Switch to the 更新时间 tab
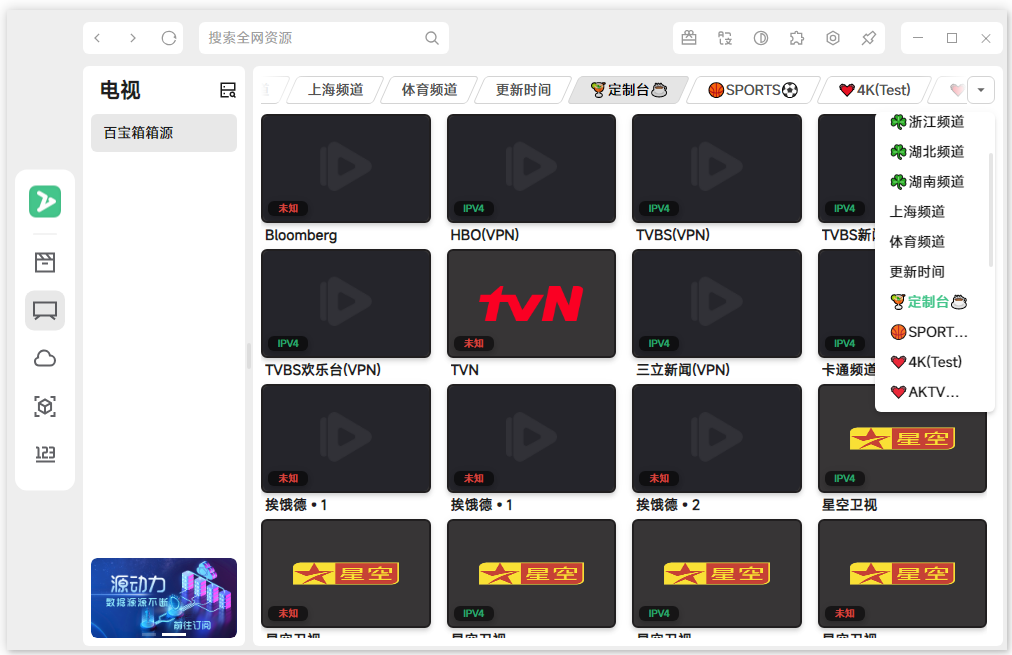Viewport: 1012px width, 655px height. point(523,90)
